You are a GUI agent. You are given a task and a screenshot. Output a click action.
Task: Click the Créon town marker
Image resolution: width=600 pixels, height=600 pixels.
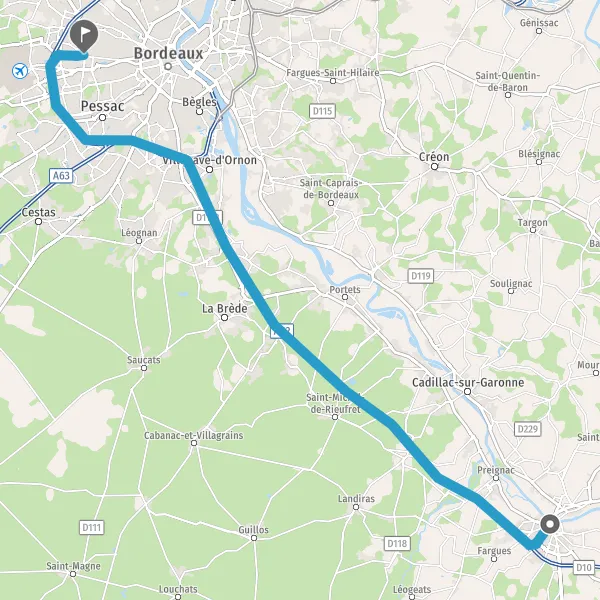pos(434,166)
